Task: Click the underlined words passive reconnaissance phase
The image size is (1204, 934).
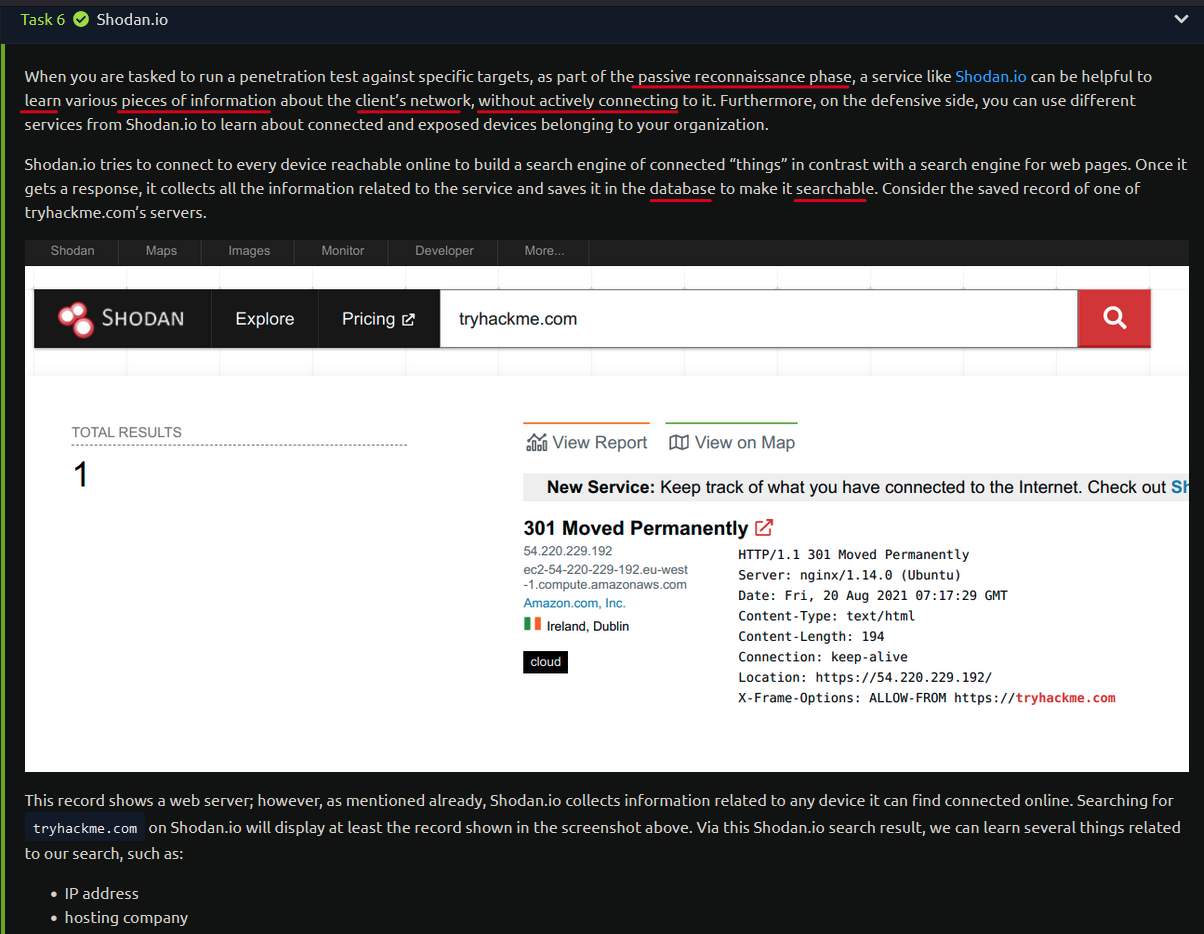Action: (x=744, y=76)
